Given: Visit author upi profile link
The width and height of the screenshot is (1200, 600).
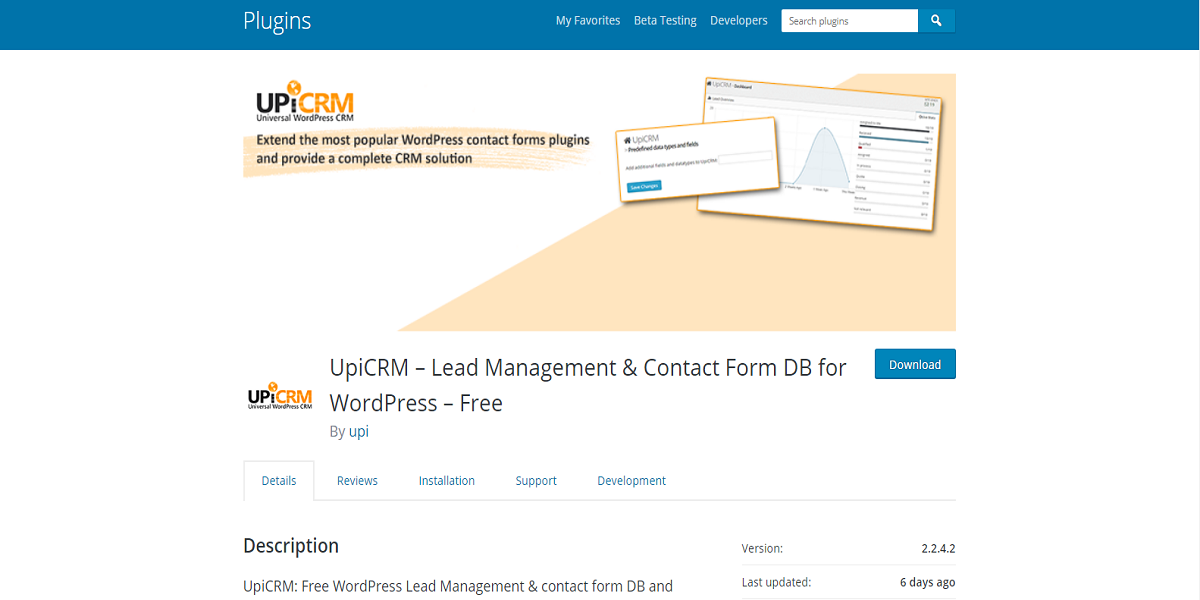Looking at the screenshot, I should [x=359, y=432].
